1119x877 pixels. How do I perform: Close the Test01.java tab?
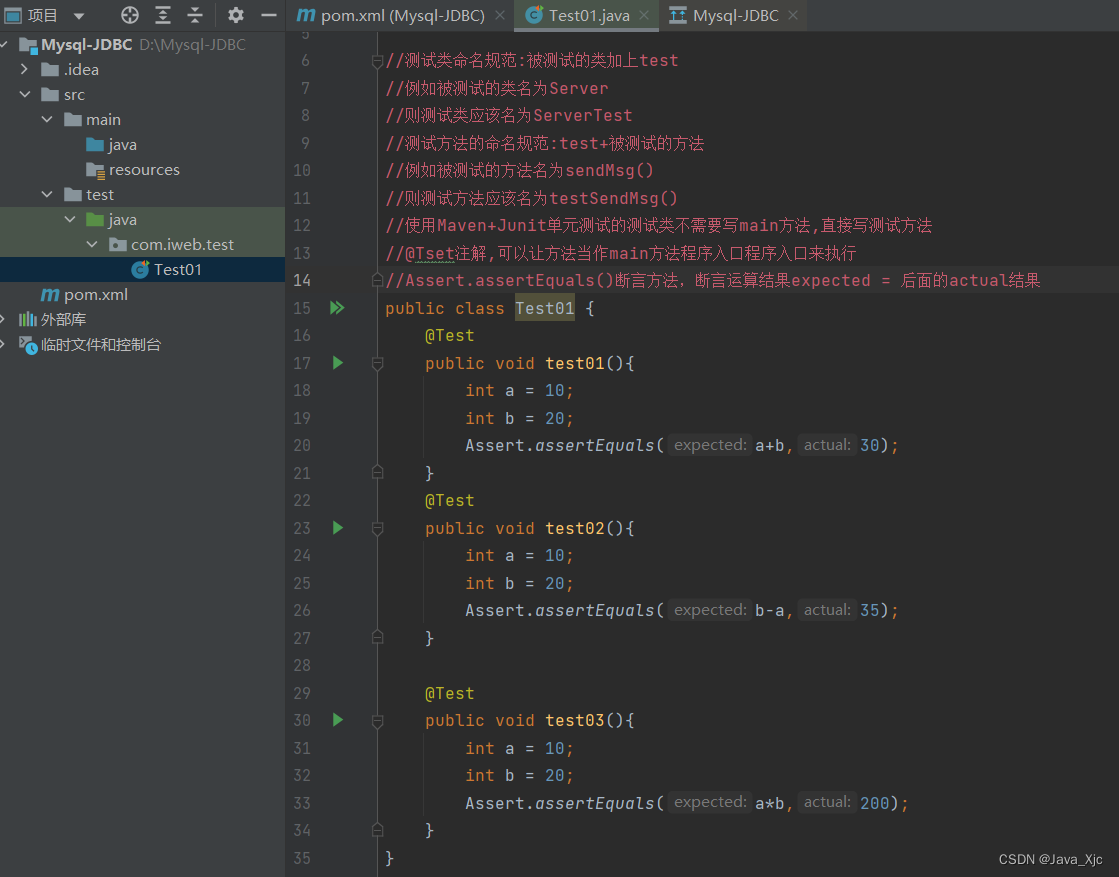(x=644, y=15)
